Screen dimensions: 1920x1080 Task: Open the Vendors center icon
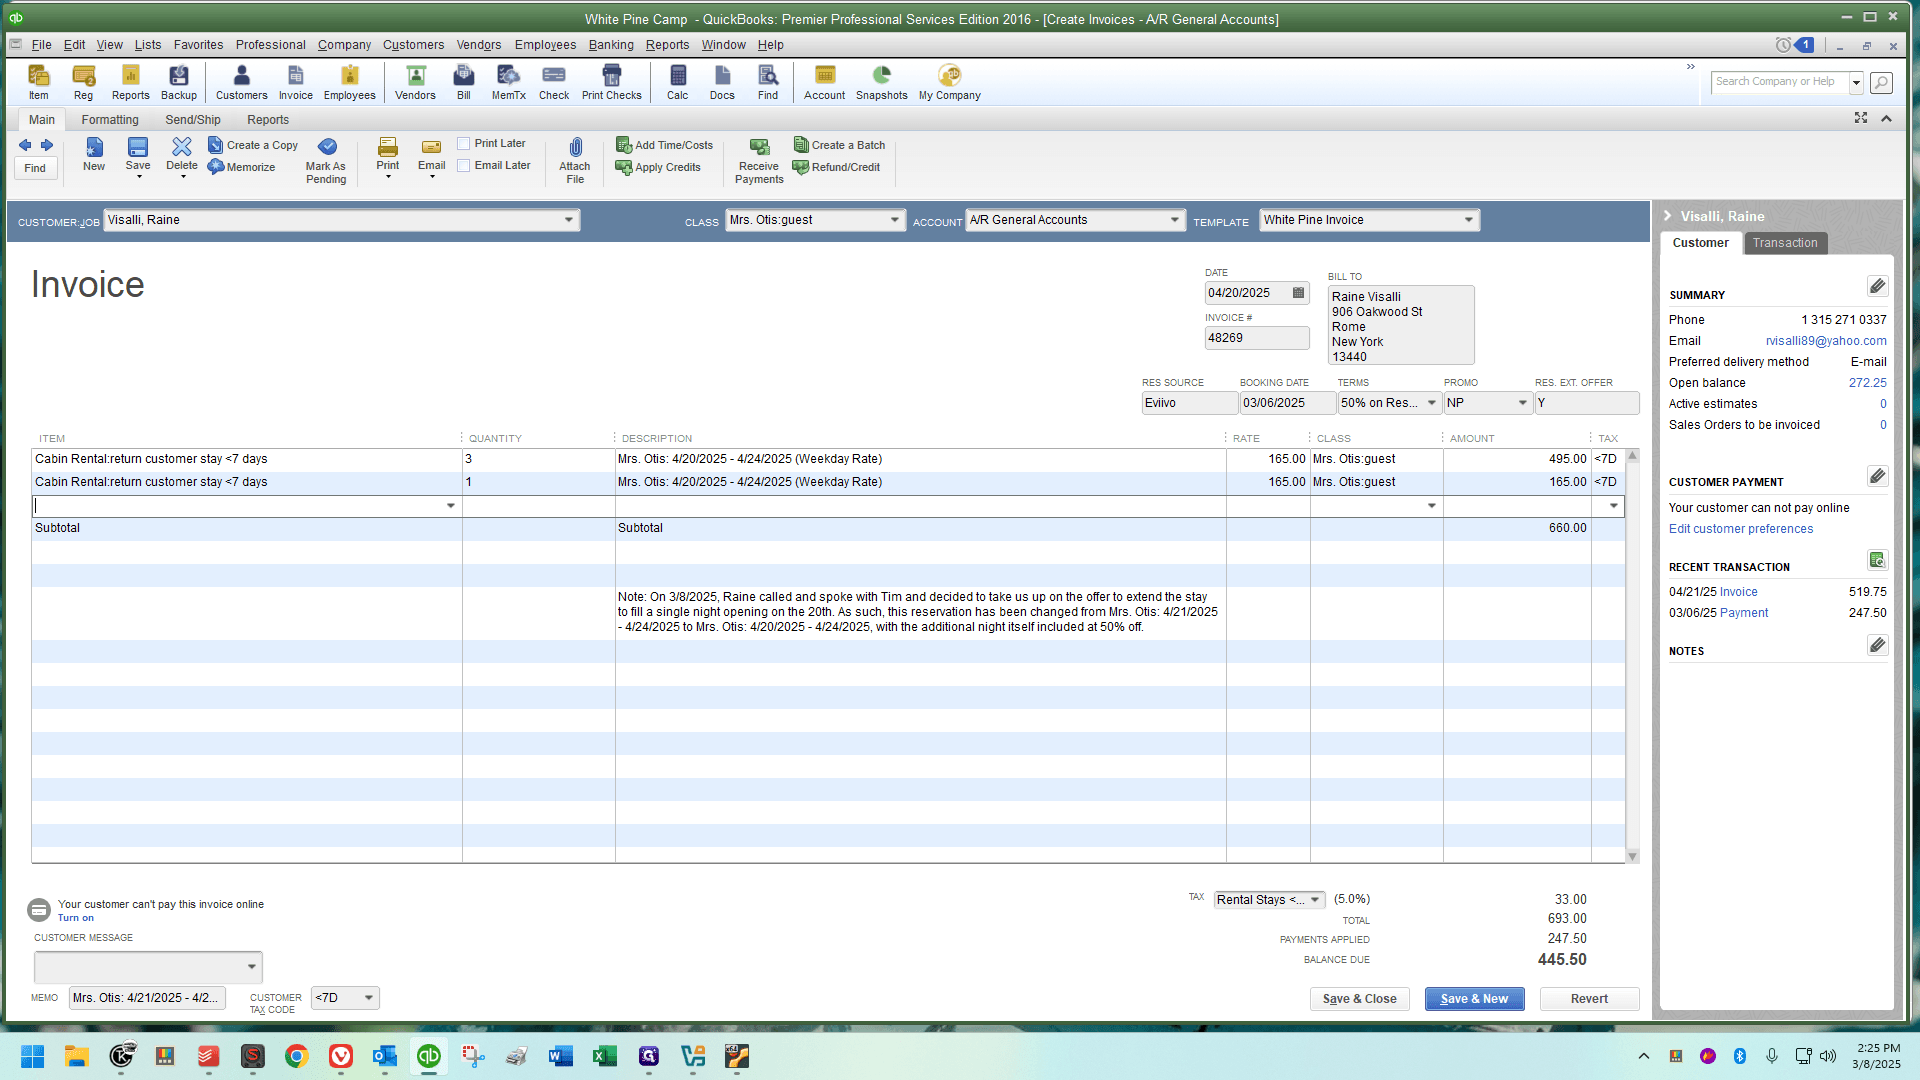[415, 82]
